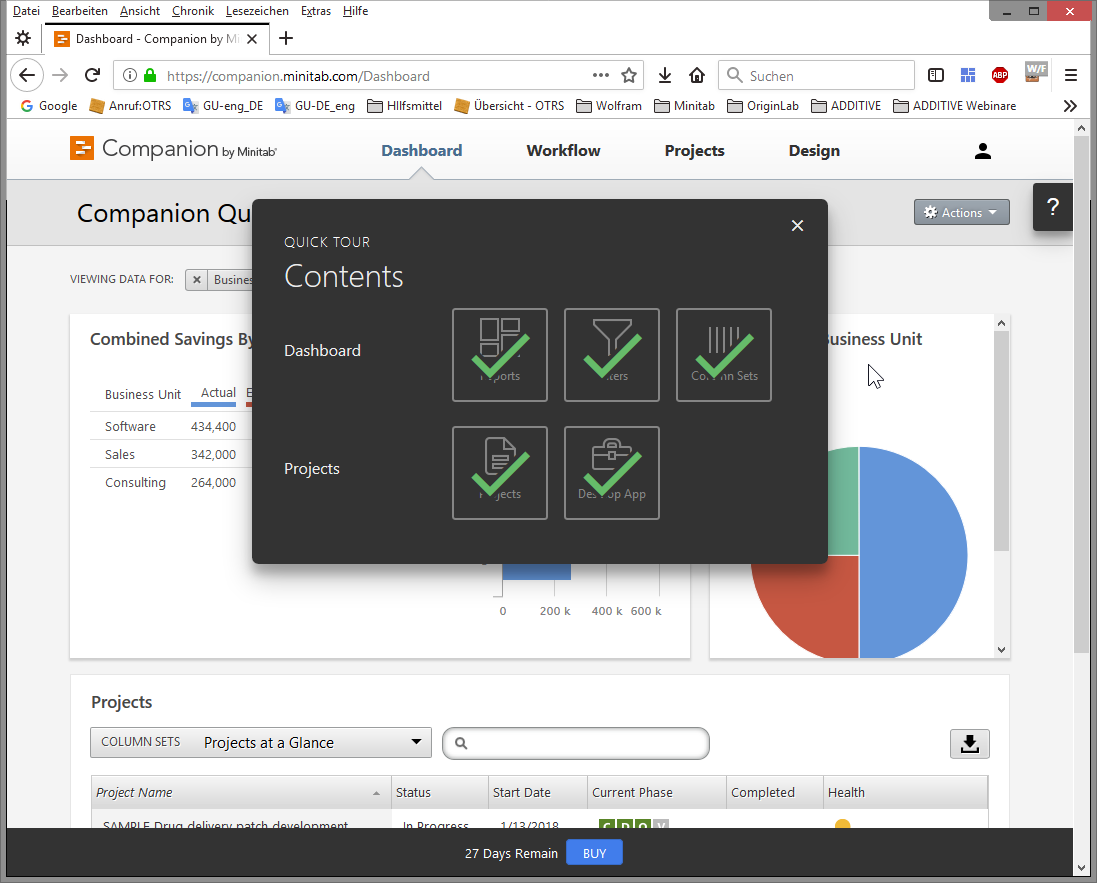Open the help question mark panel
Viewport: 1097px width, 883px height.
1052,206
